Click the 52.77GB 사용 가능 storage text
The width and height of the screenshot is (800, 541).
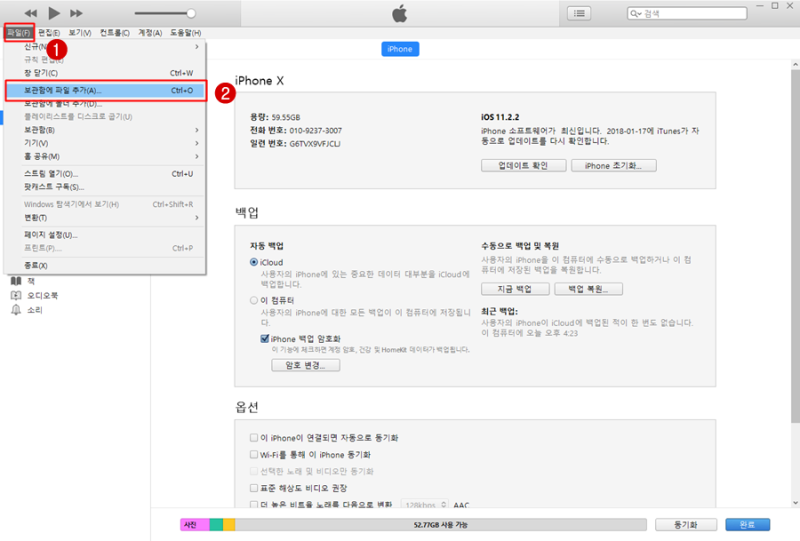coord(440,525)
